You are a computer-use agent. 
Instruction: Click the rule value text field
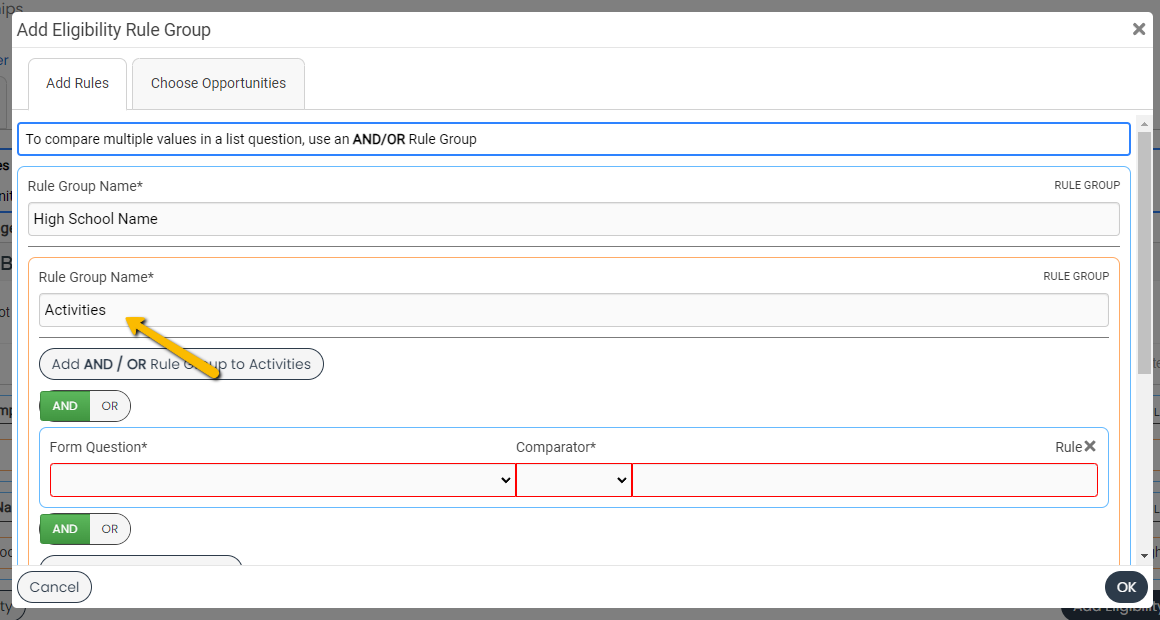coord(864,481)
